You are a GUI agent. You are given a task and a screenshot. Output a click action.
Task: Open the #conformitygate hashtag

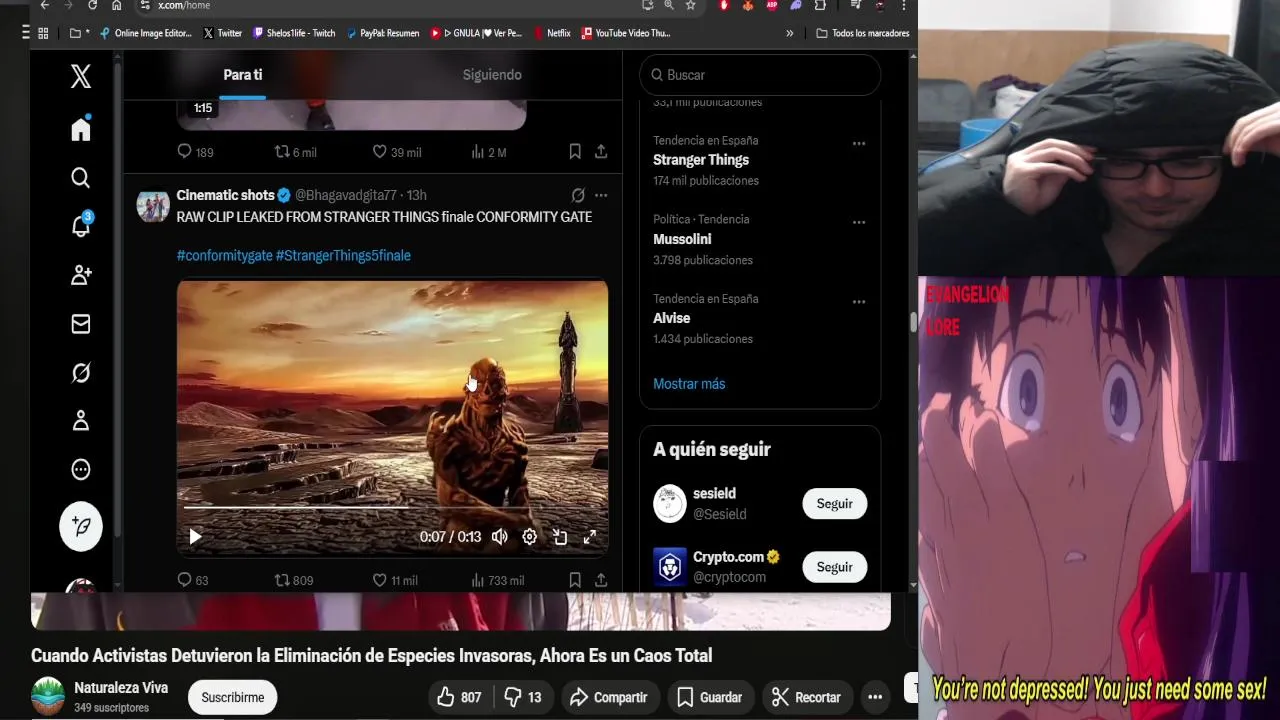(x=225, y=256)
